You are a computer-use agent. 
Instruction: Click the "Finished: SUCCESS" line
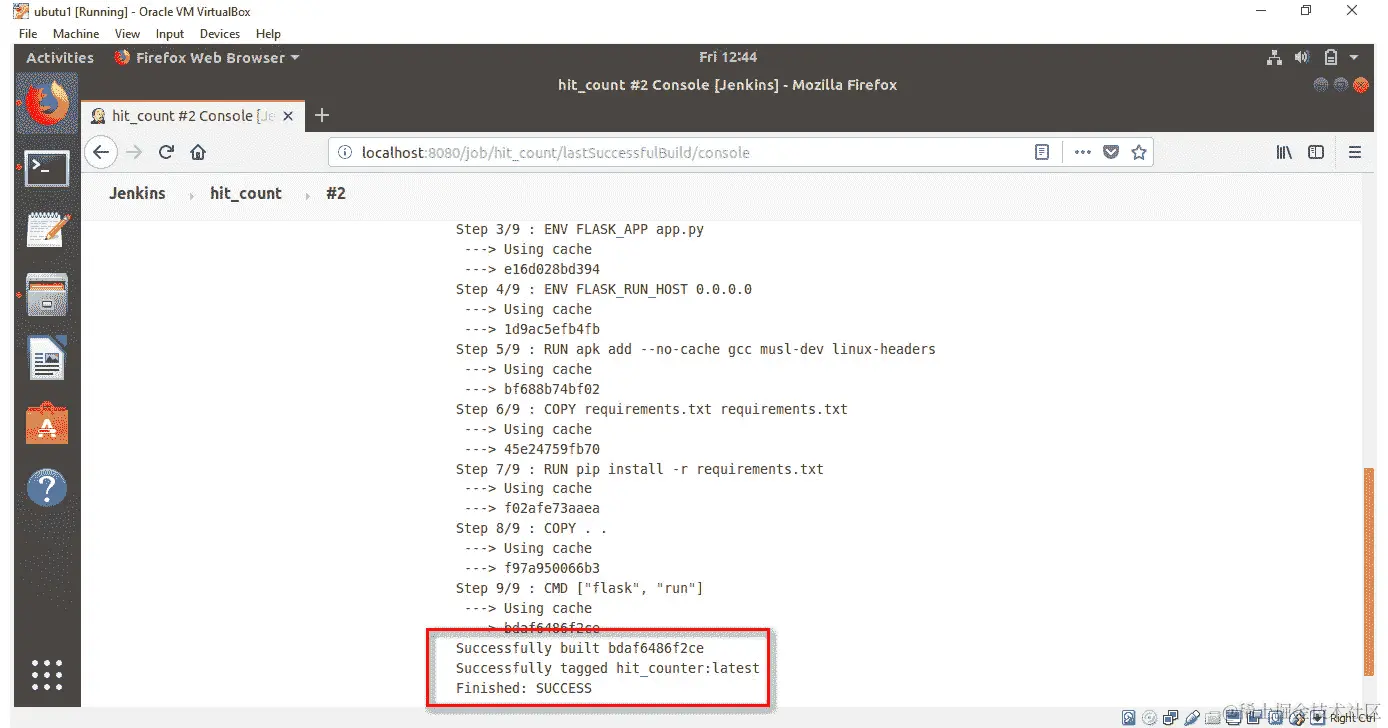[524, 688]
